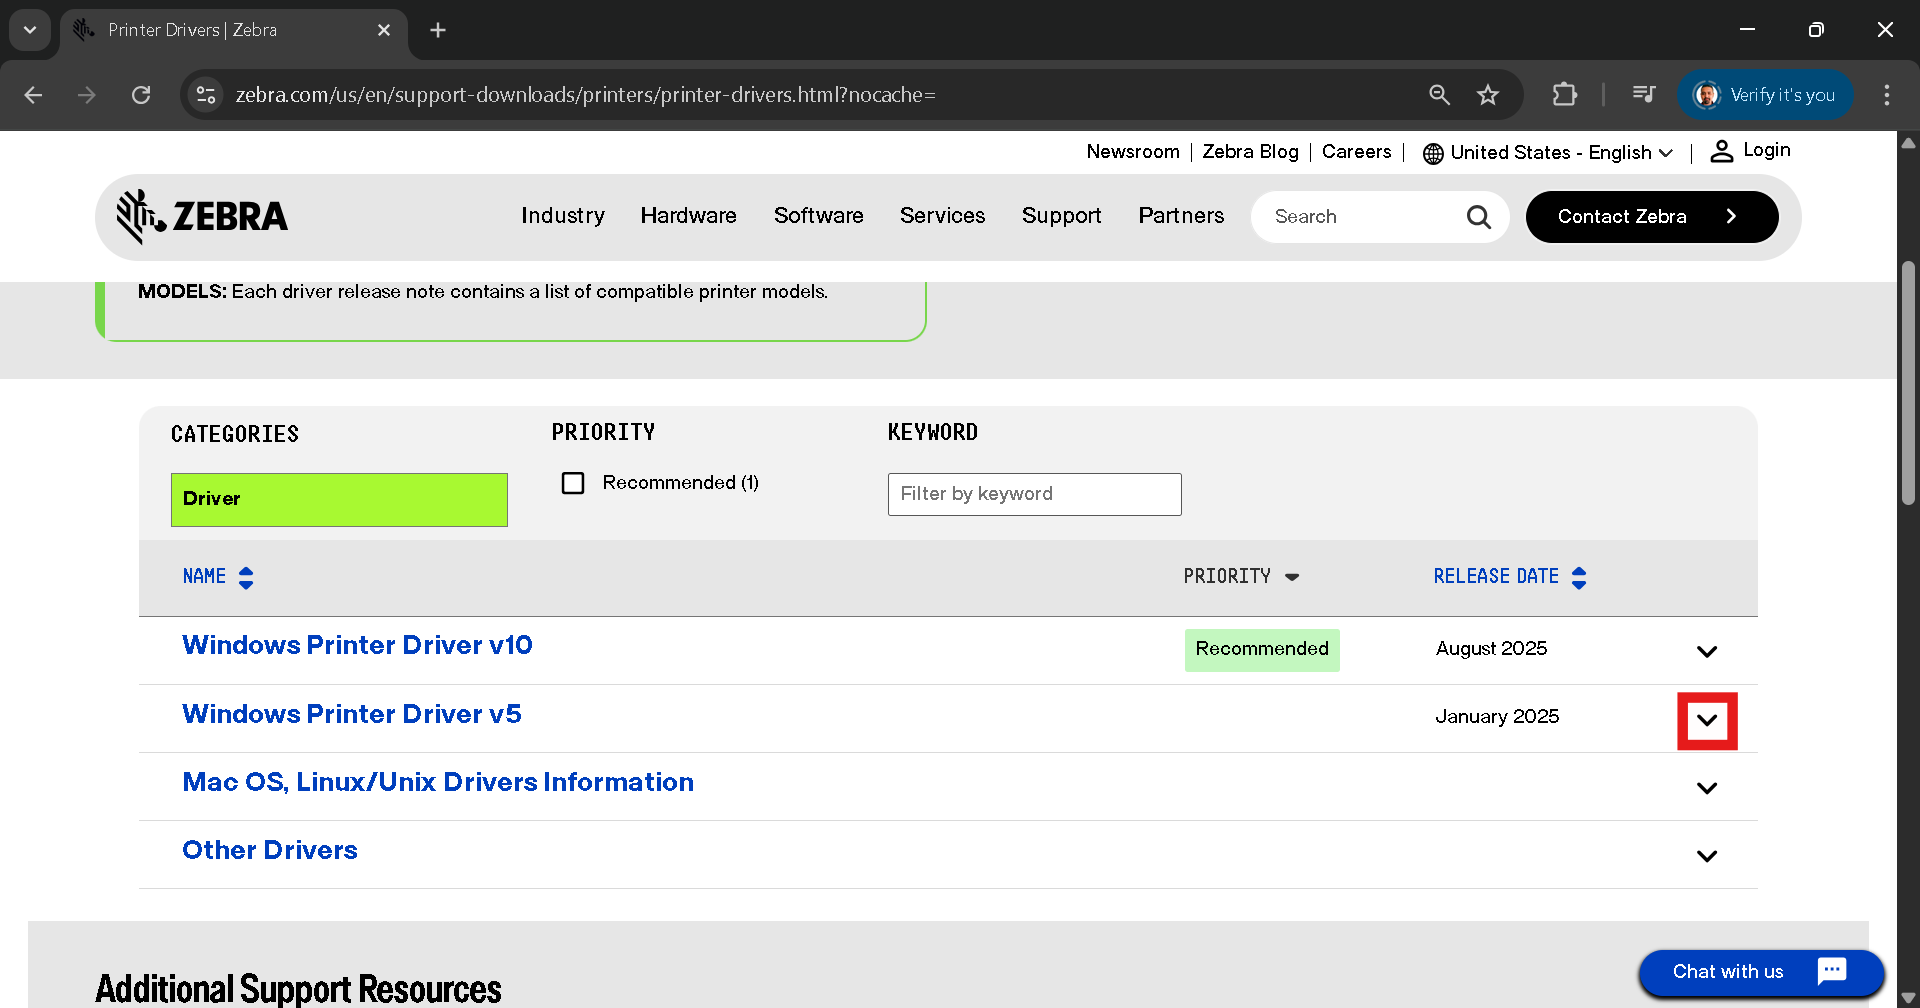Image resolution: width=1920 pixels, height=1008 pixels.
Task: Enable the Recommended priority checkbox
Action: coord(573,483)
